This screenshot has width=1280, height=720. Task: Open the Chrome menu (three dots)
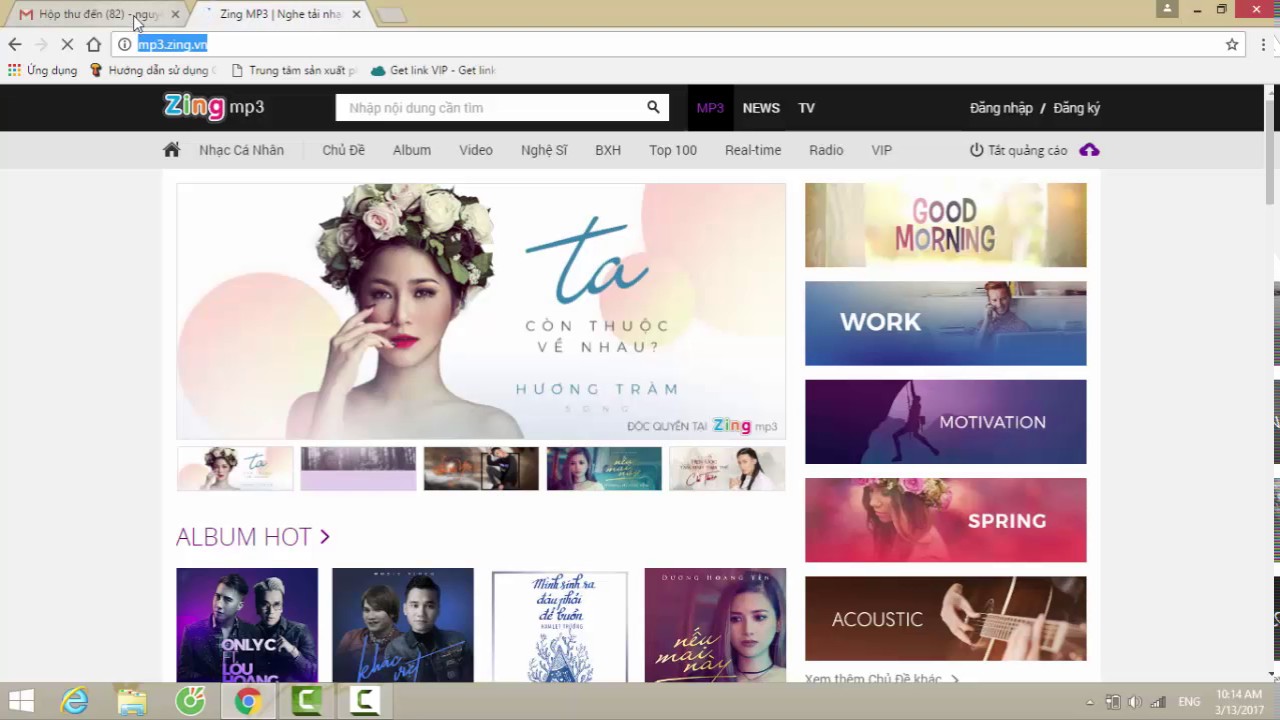(1264, 44)
